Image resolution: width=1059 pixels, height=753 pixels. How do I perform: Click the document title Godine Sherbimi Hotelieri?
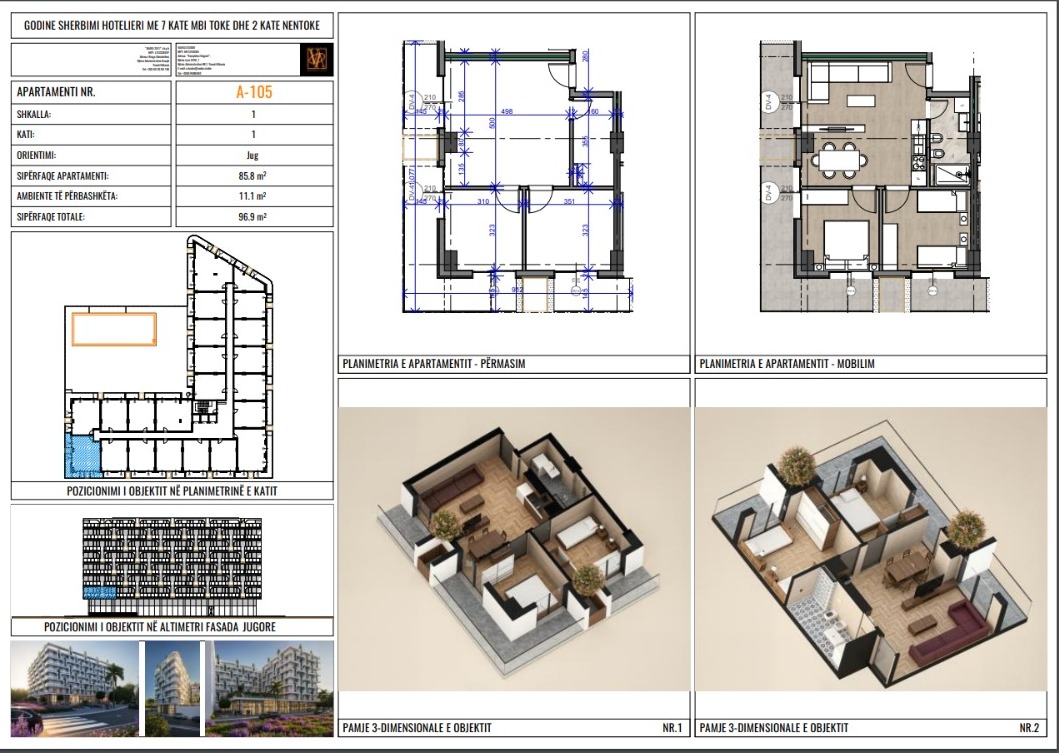click(172, 22)
